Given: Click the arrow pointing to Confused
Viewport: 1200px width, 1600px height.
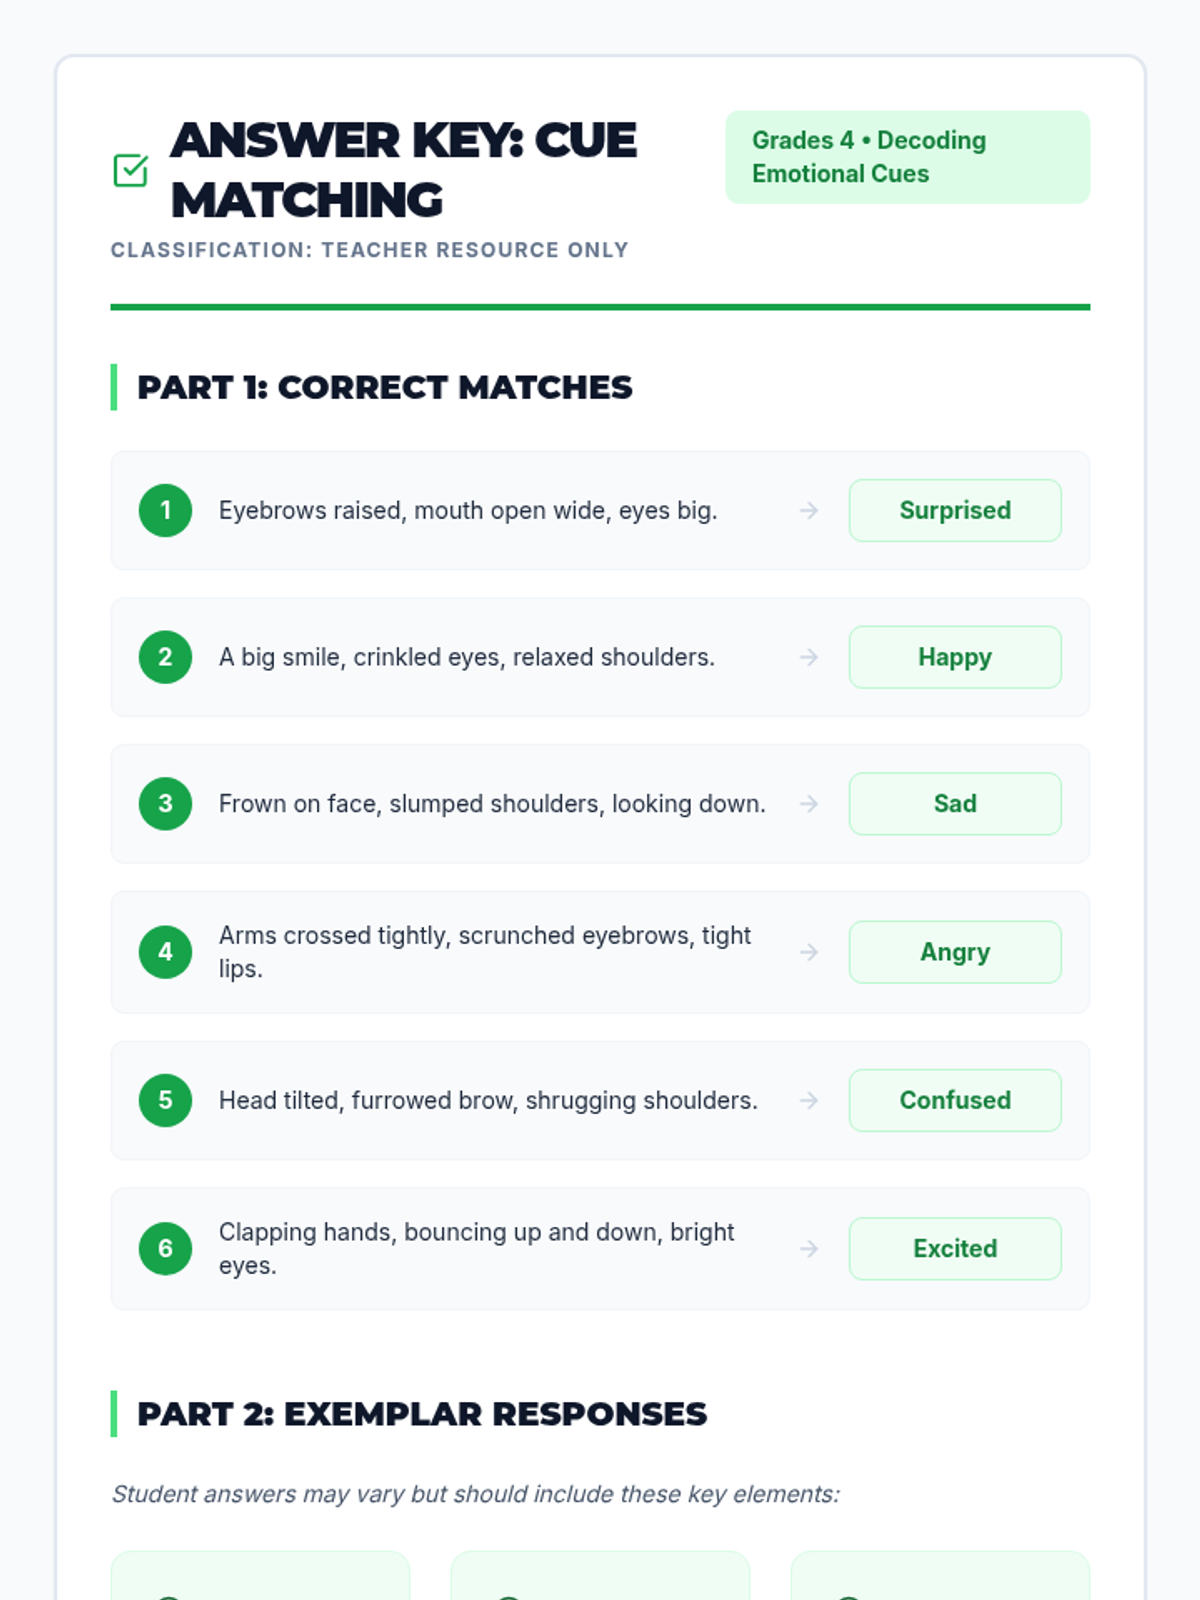Looking at the screenshot, I should tap(809, 1100).
